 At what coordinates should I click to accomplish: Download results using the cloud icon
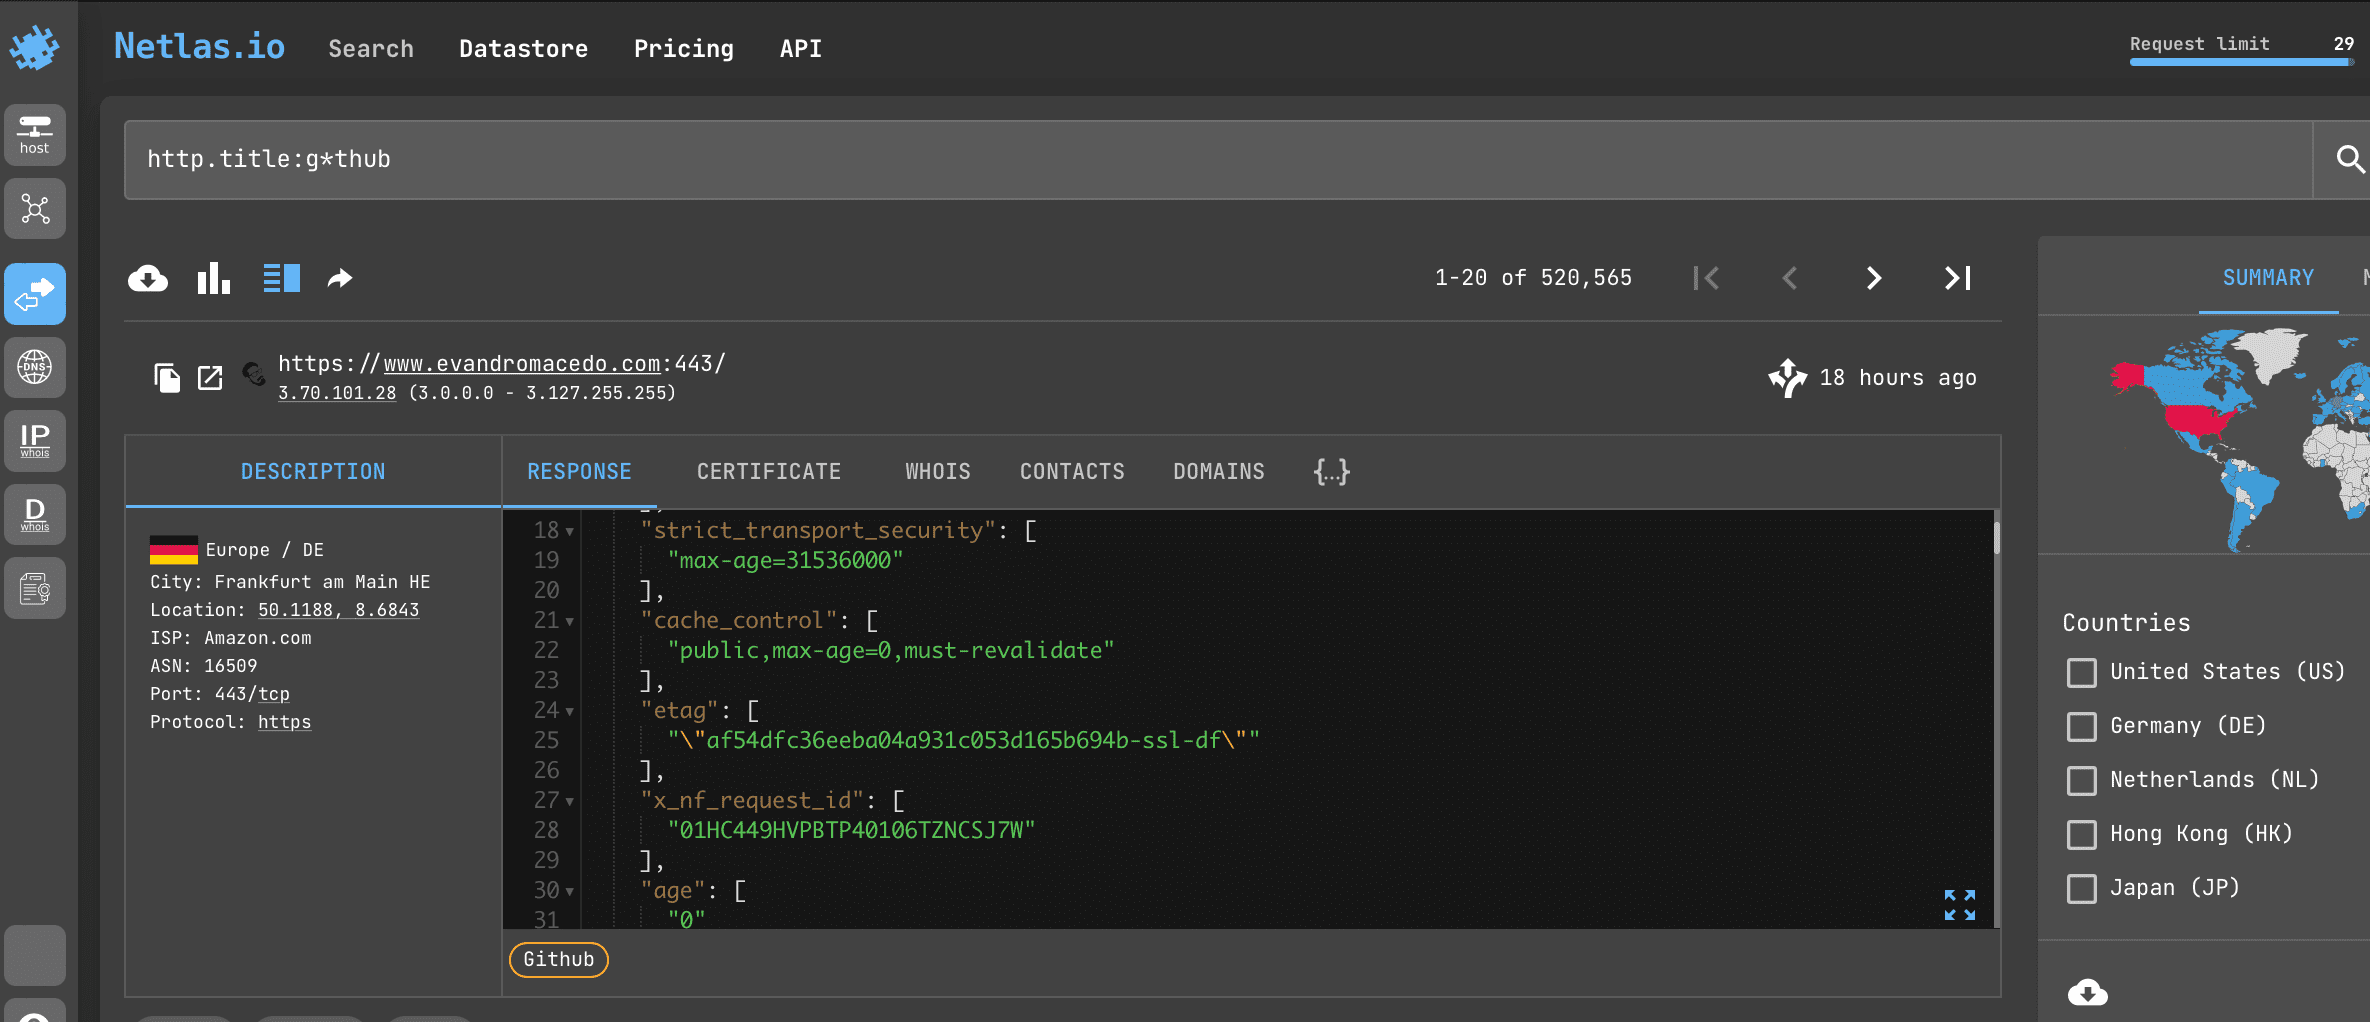(148, 278)
